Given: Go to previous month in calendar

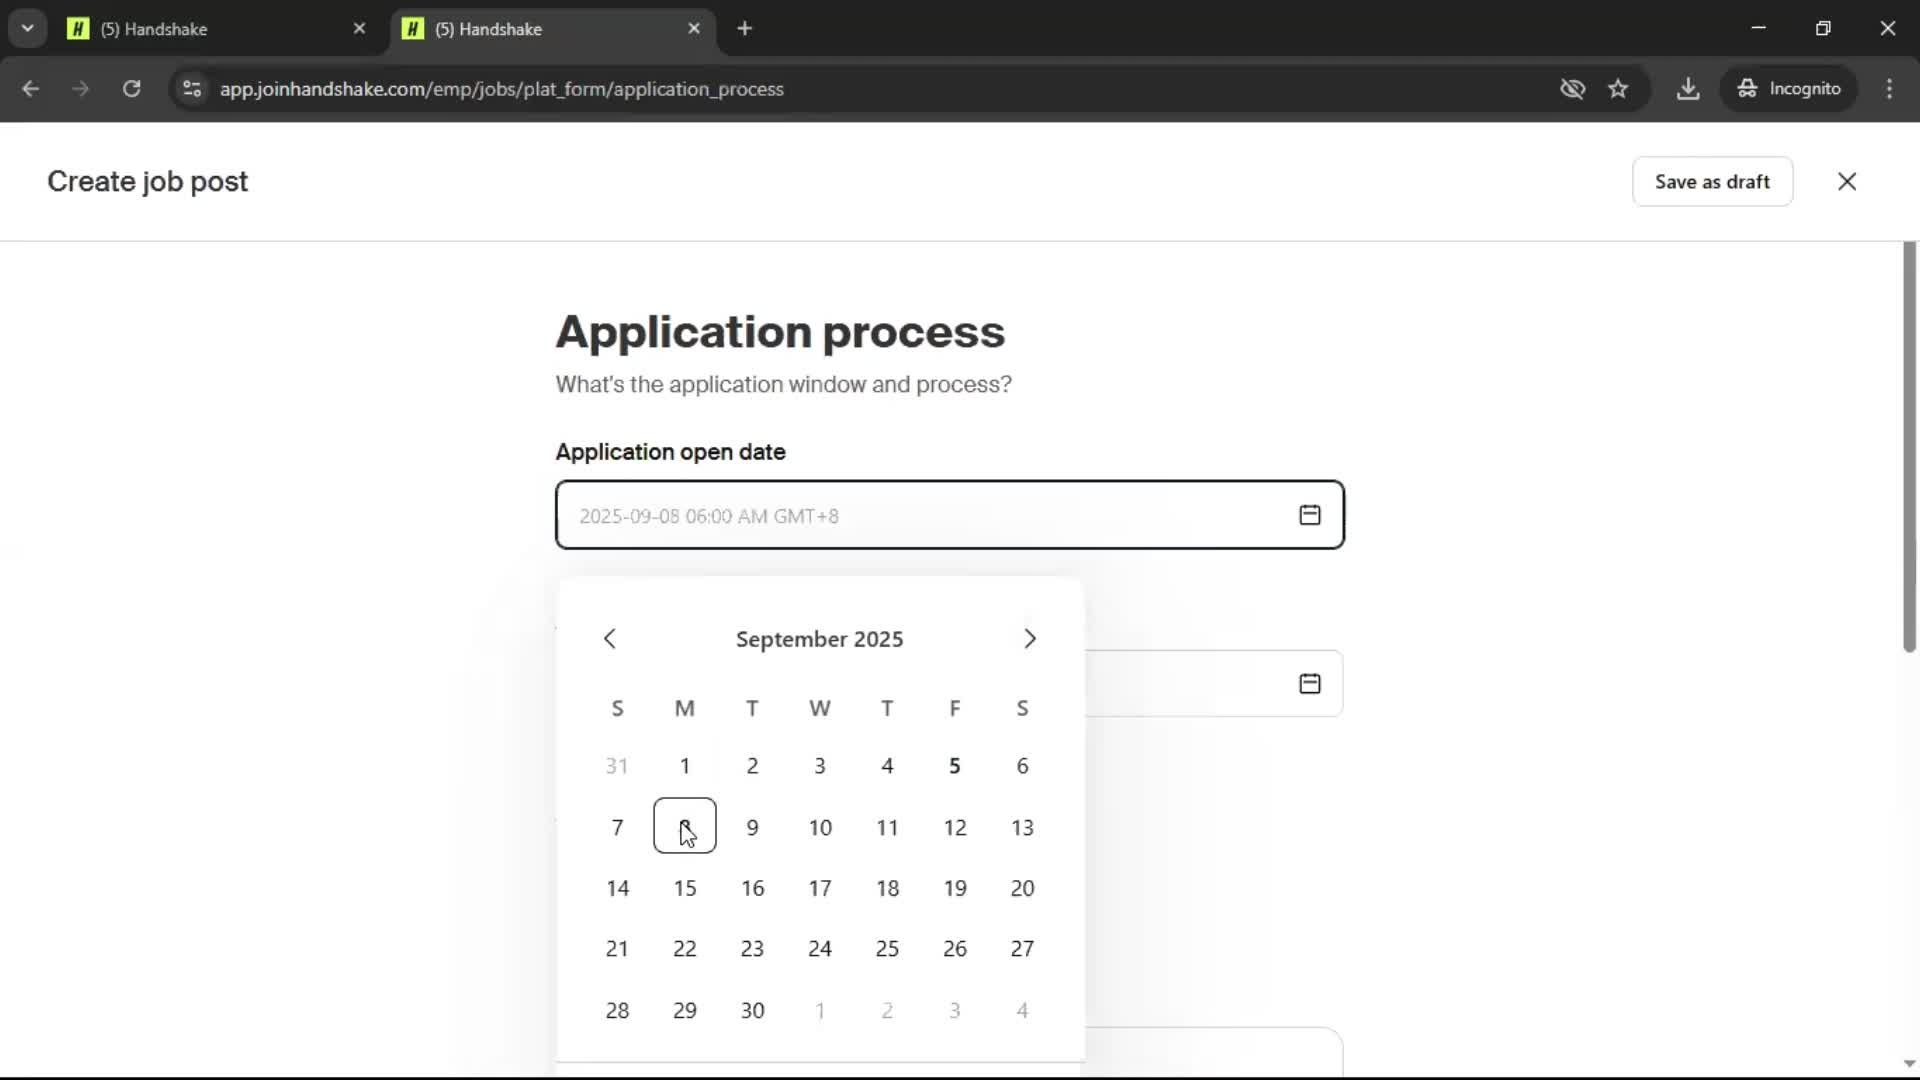Looking at the screenshot, I should pos(610,639).
